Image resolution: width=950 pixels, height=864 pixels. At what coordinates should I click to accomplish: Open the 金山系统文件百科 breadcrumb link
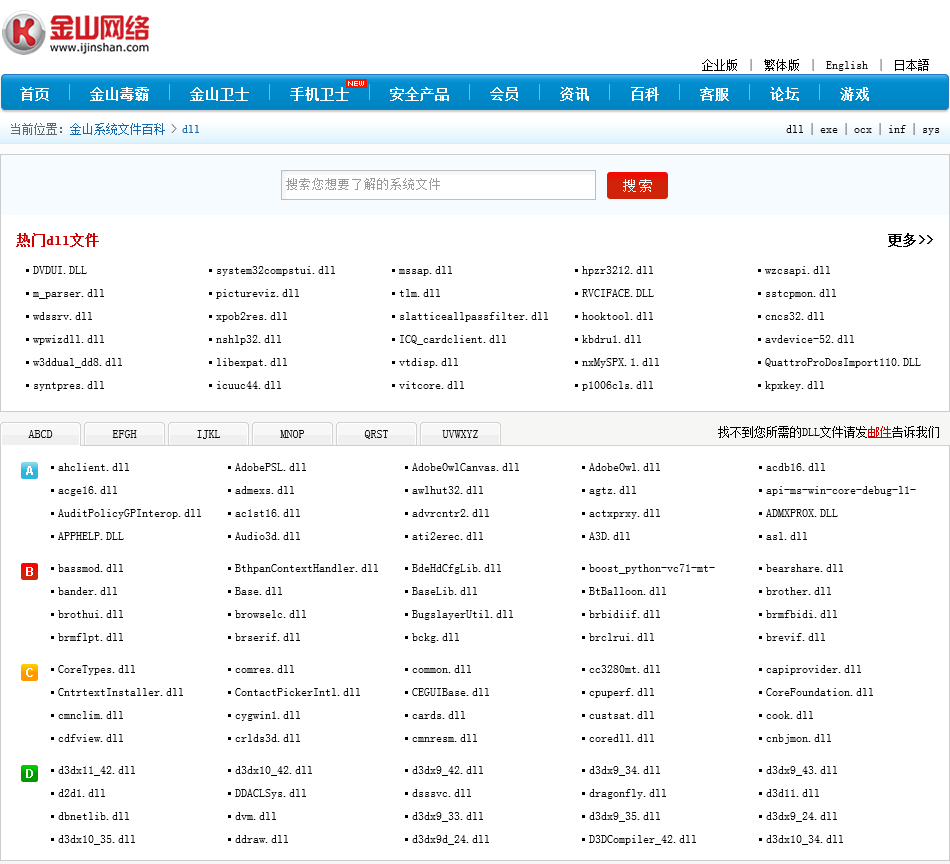117,129
